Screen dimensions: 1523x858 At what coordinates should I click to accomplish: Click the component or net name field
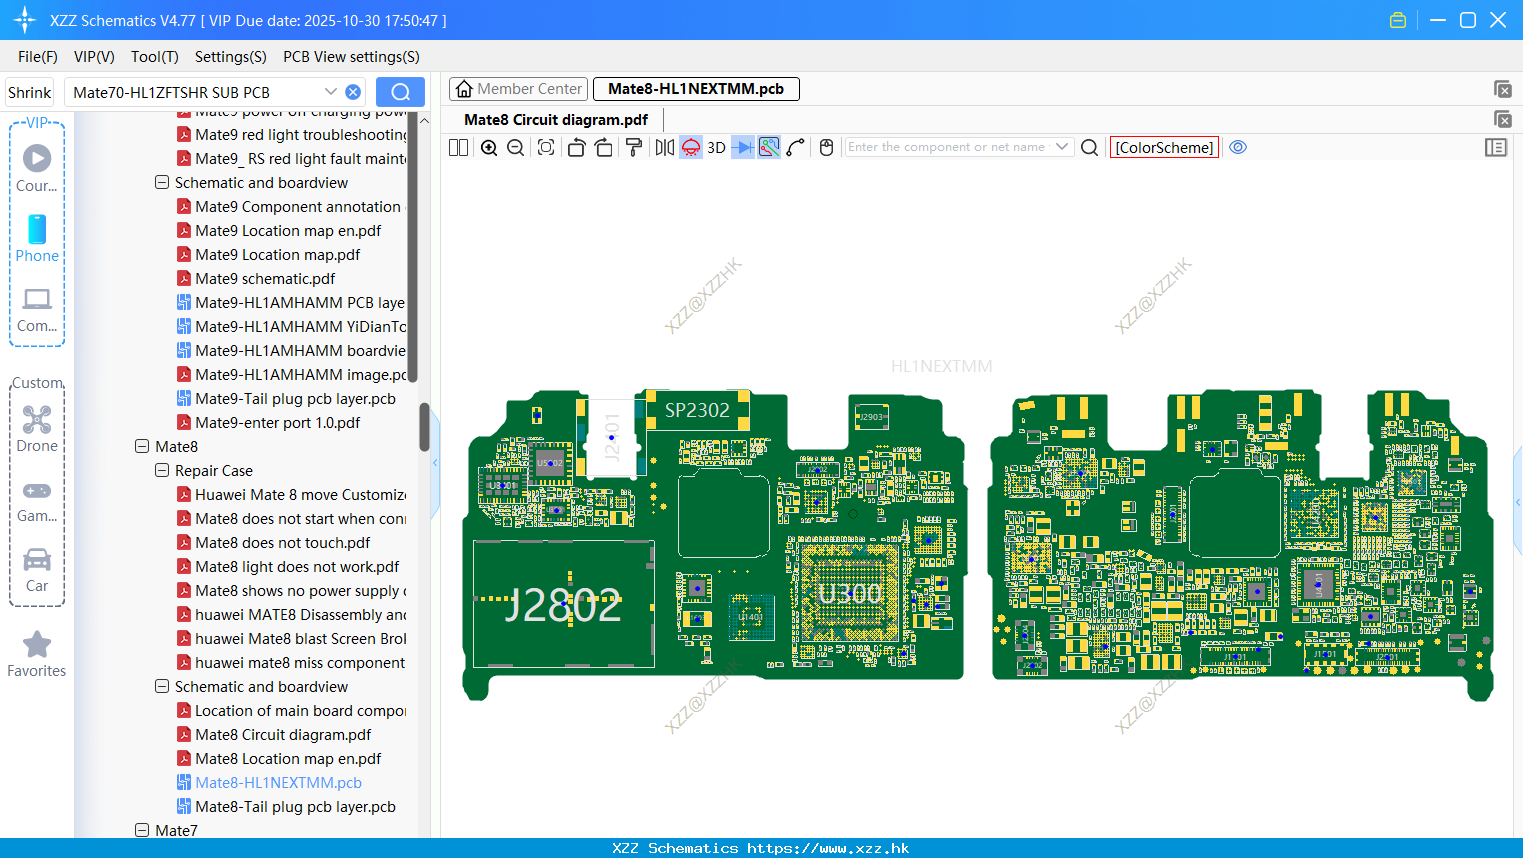948,147
